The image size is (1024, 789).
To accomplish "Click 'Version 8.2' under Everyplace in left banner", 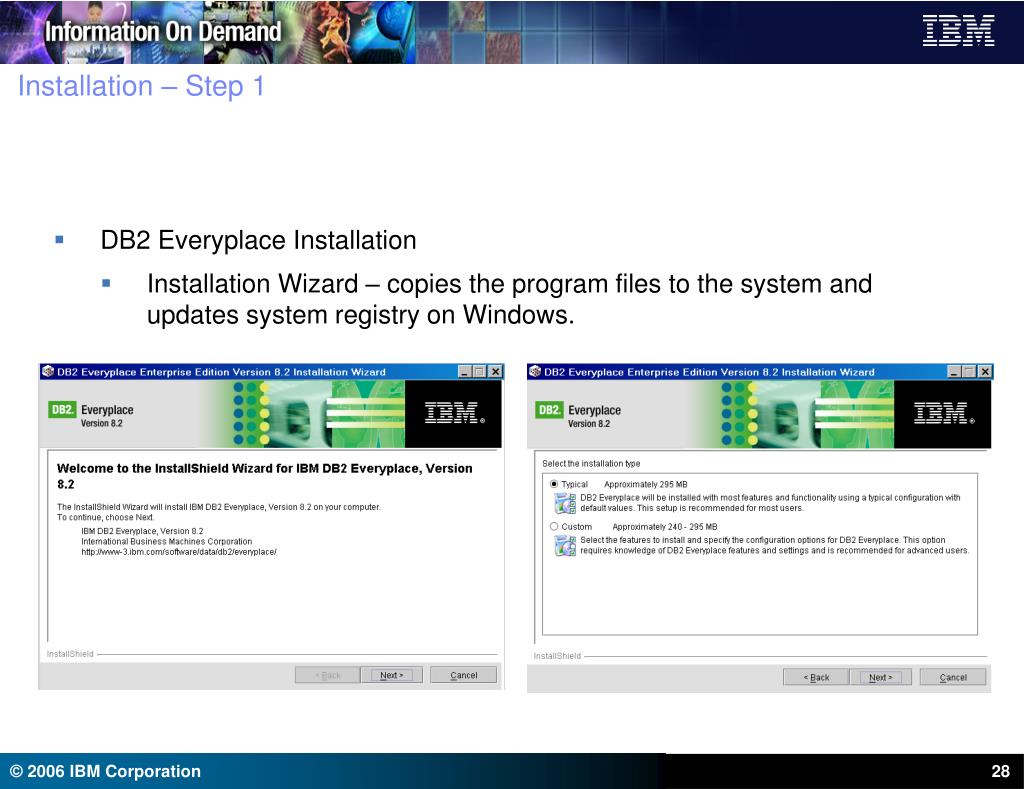I will 102,423.
